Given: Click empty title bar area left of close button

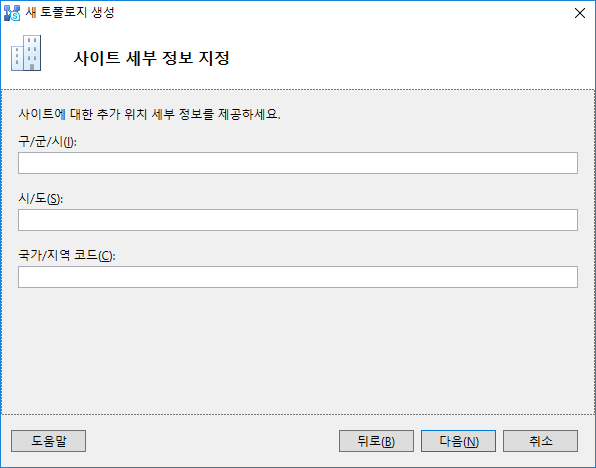Looking at the screenshot, I should click(x=342, y=13).
